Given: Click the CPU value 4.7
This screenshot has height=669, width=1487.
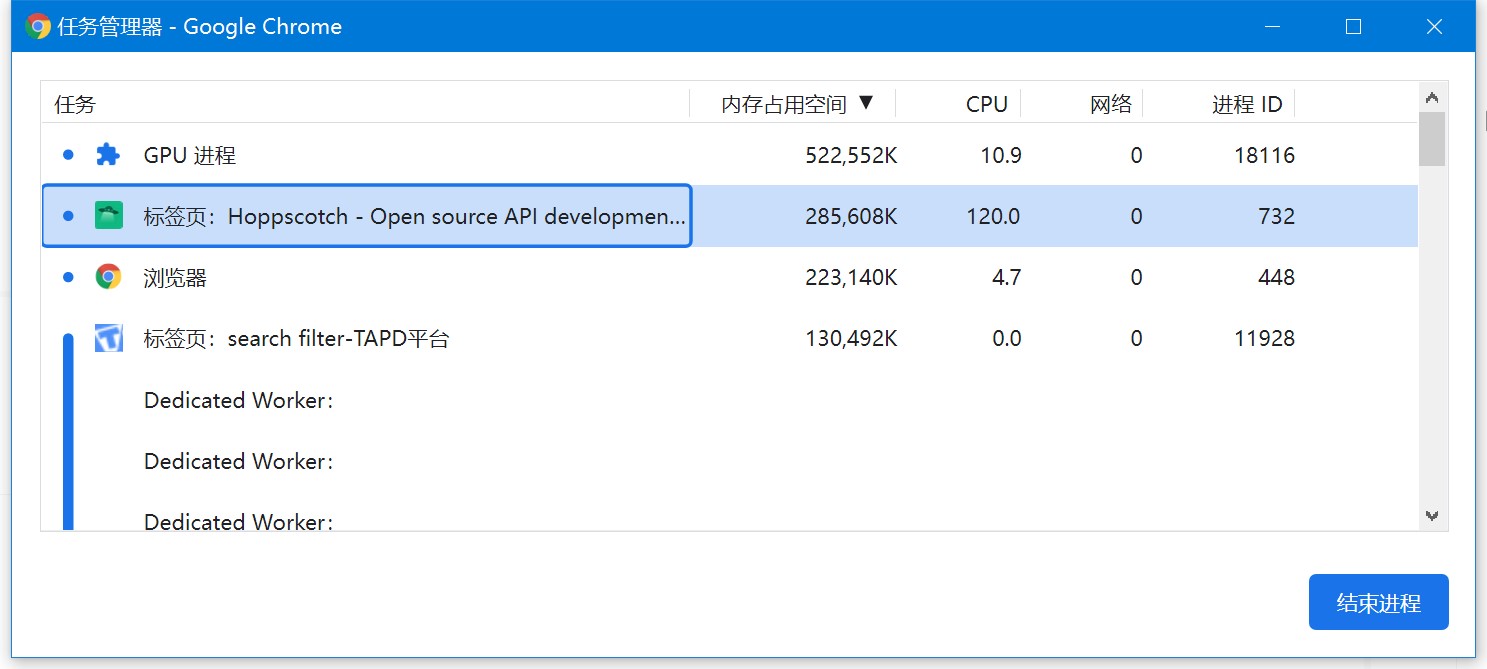Looking at the screenshot, I should click(1006, 277).
